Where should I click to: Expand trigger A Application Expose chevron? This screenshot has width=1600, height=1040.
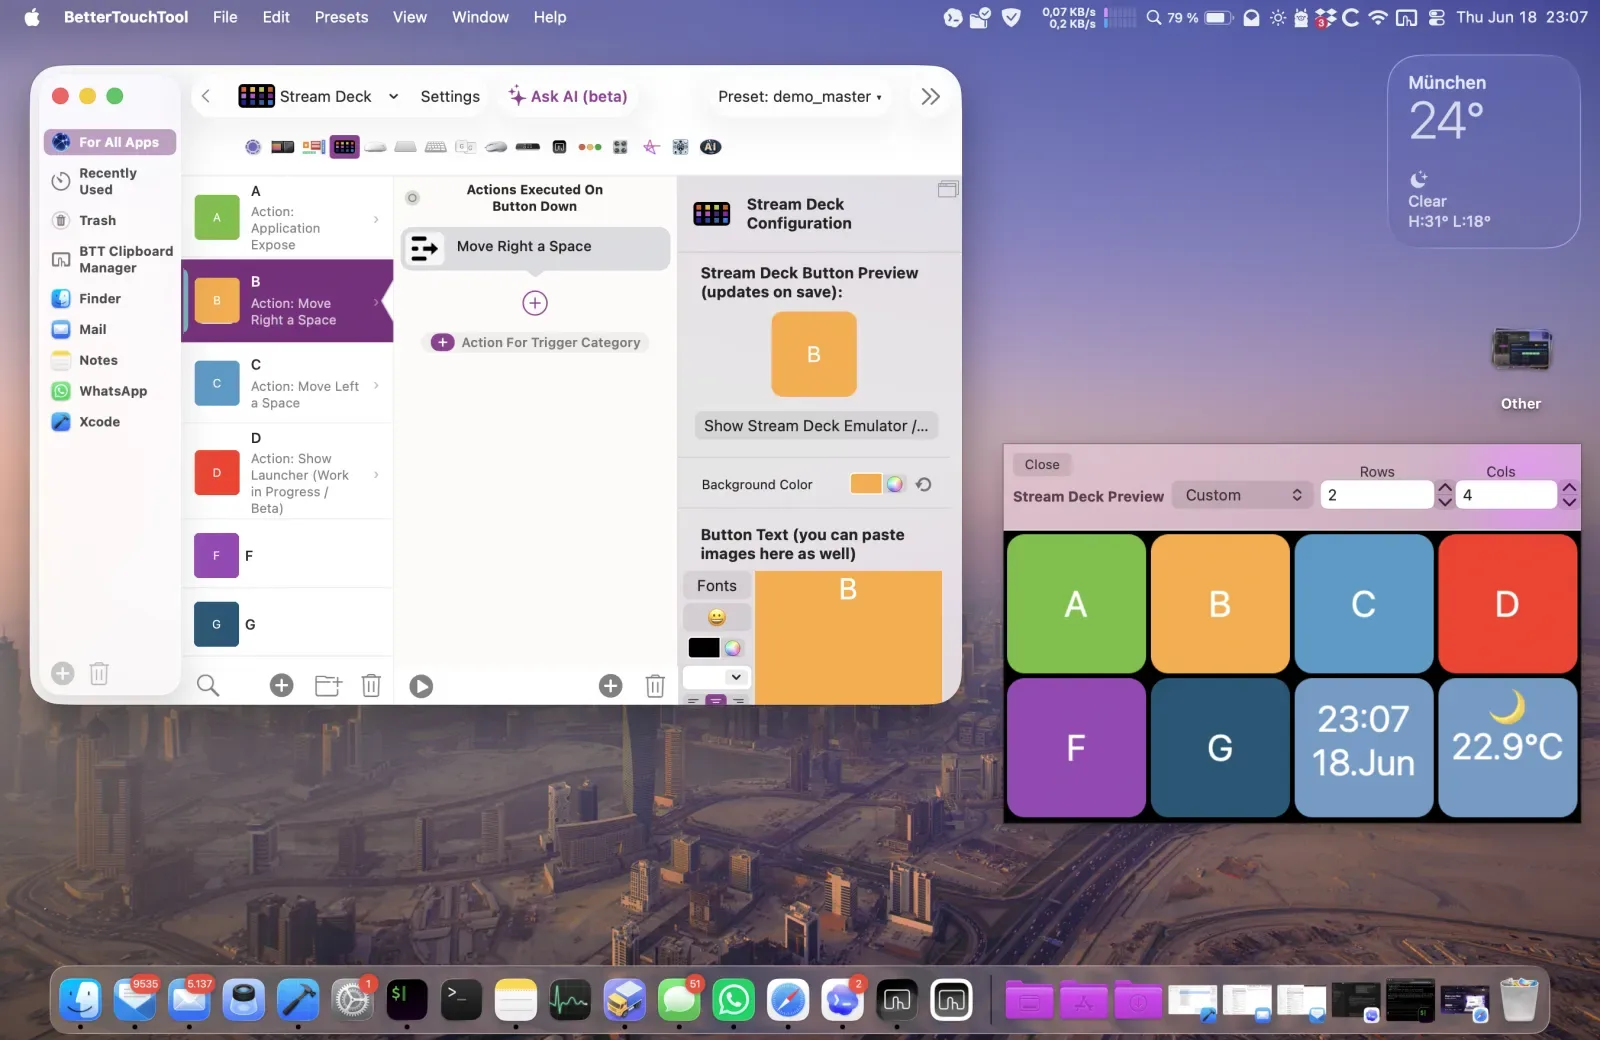(x=376, y=219)
